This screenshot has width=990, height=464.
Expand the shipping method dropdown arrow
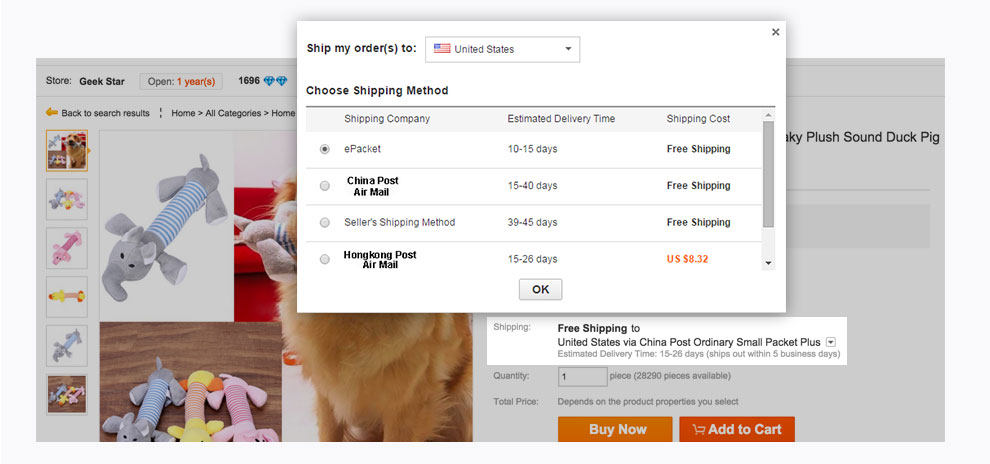831,342
